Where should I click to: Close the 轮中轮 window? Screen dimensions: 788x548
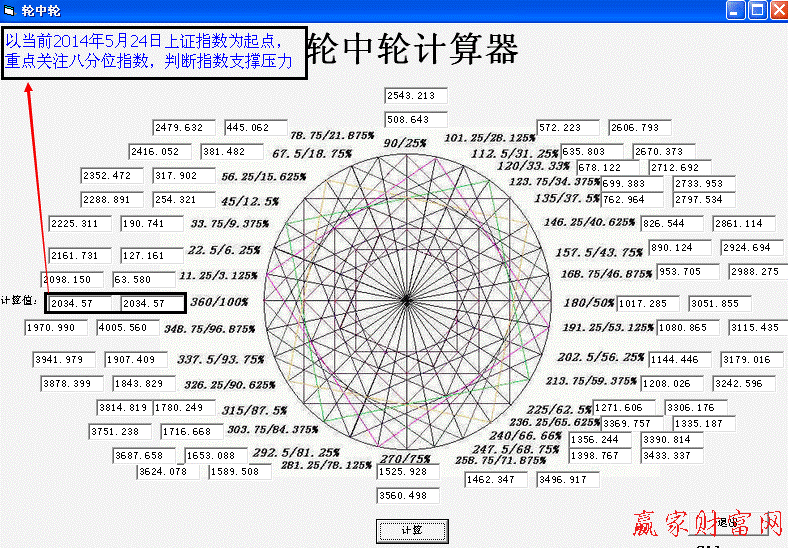pos(777,10)
